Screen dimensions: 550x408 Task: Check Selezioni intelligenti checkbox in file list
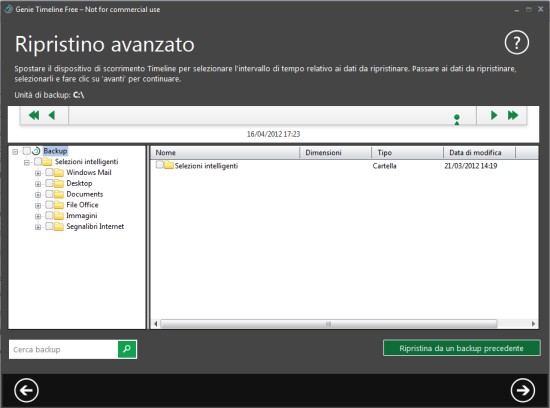pyautogui.click(x=160, y=165)
